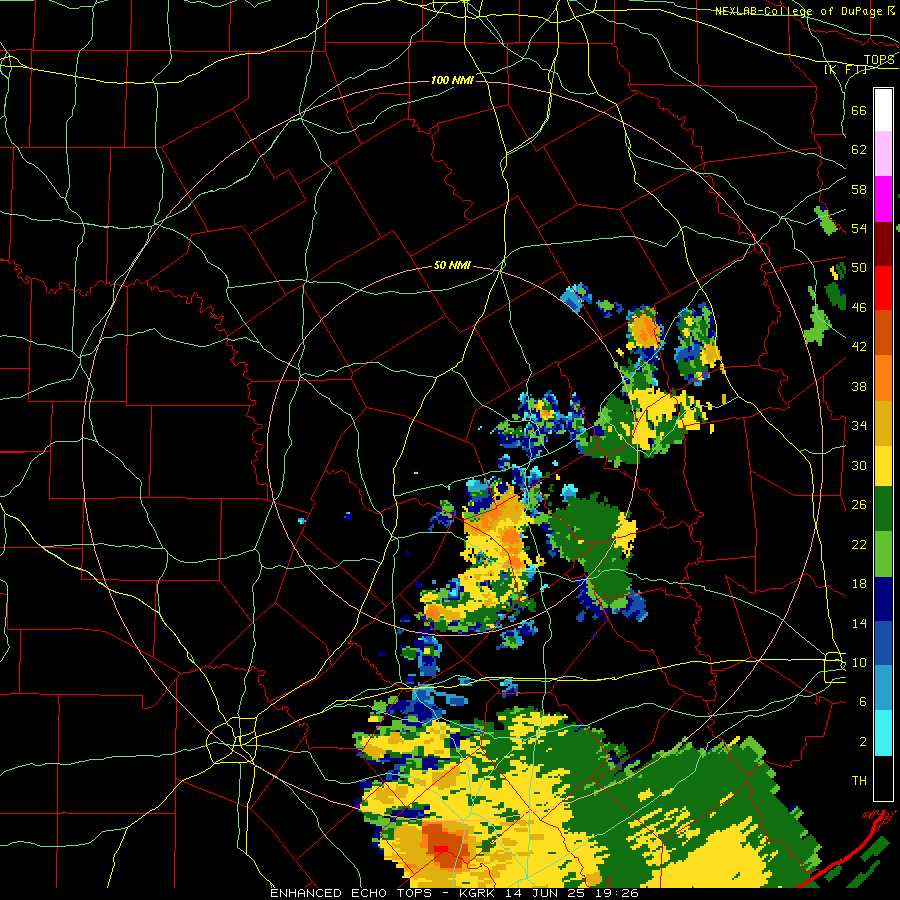The image size is (900, 900).
Task: Click the "19:26" timestamp in caption
Action: 615,893
